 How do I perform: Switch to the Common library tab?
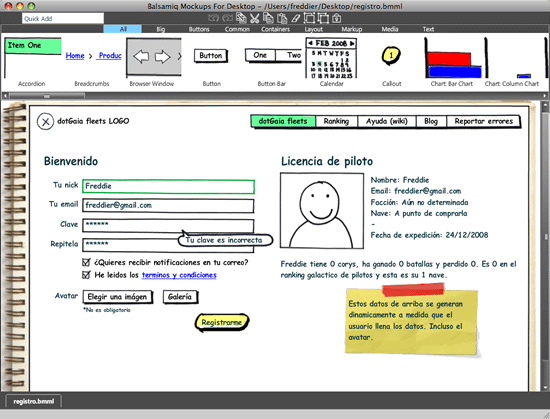click(237, 29)
